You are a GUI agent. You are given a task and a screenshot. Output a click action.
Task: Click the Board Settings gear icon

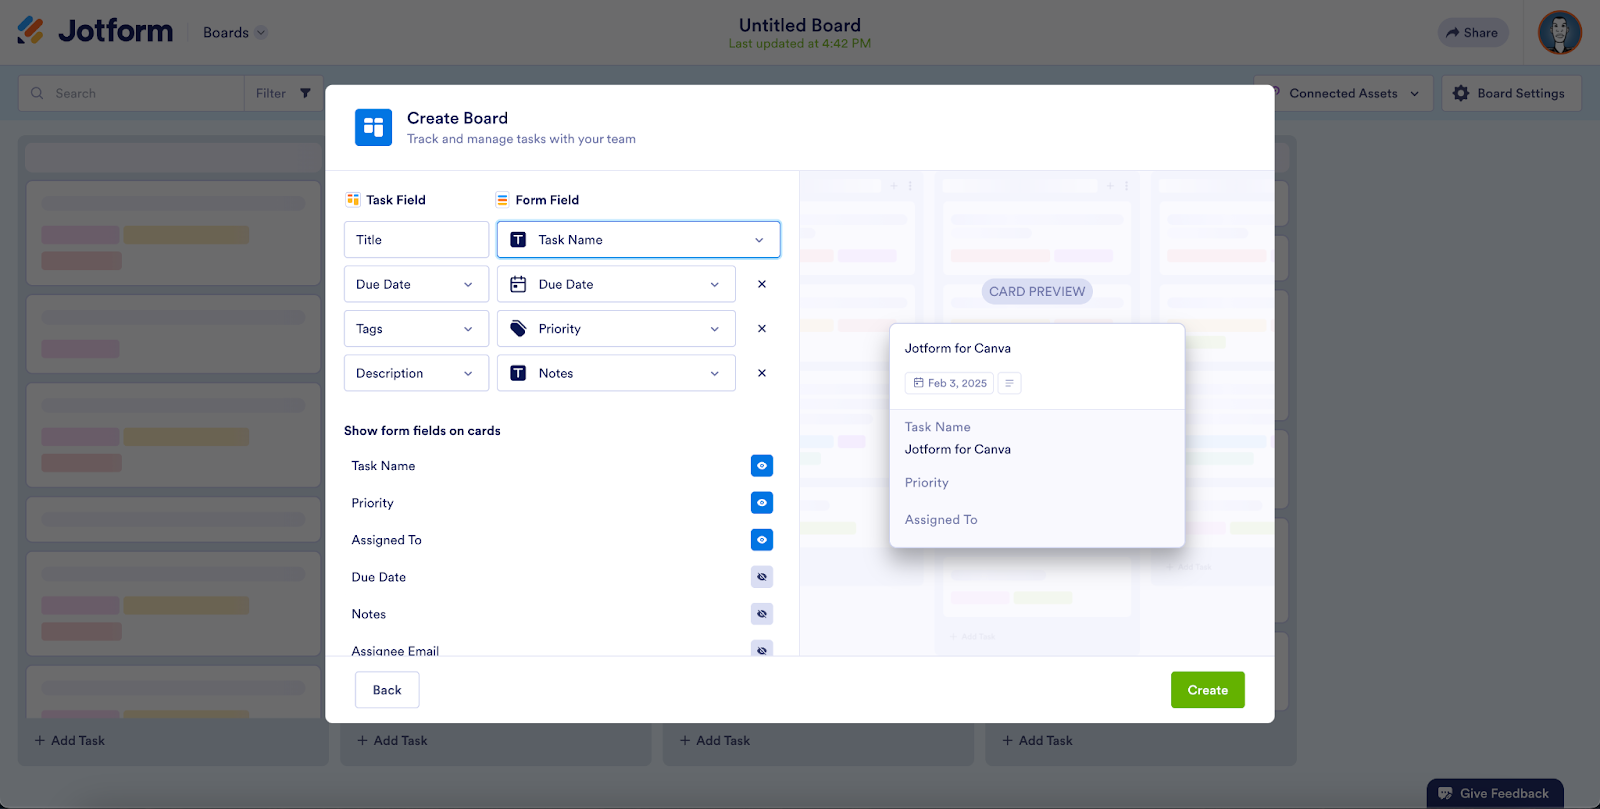tap(1461, 93)
